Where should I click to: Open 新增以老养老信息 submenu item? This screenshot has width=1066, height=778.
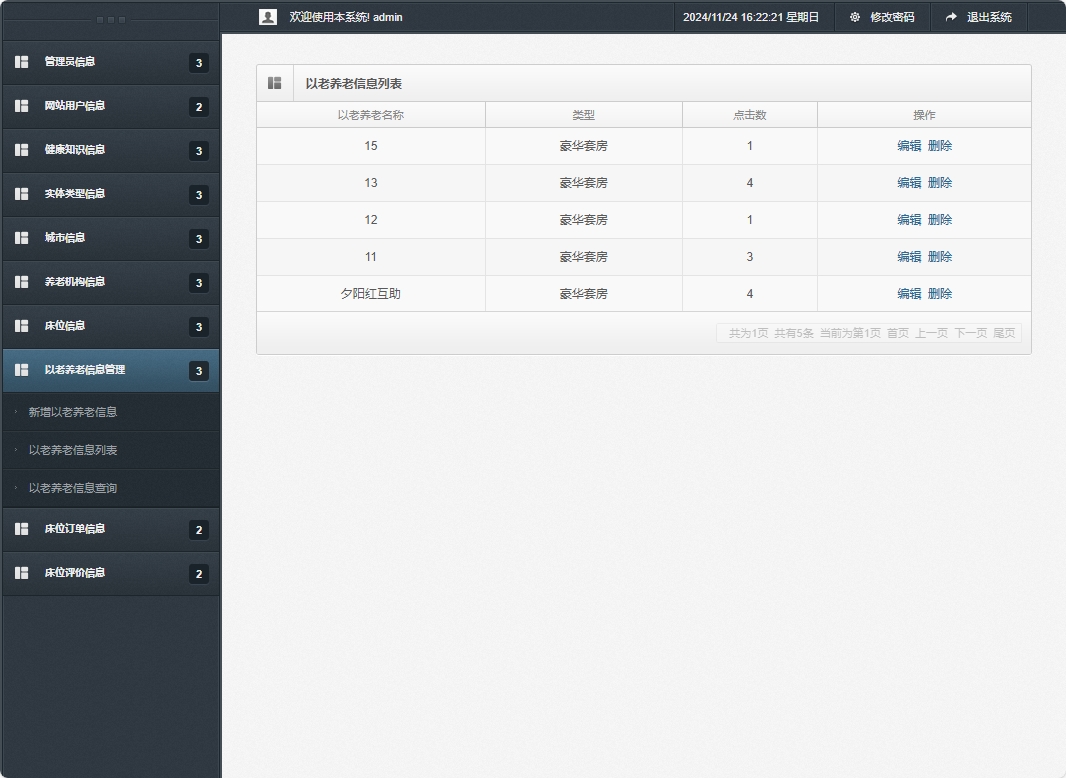click(x=73, y=412)
